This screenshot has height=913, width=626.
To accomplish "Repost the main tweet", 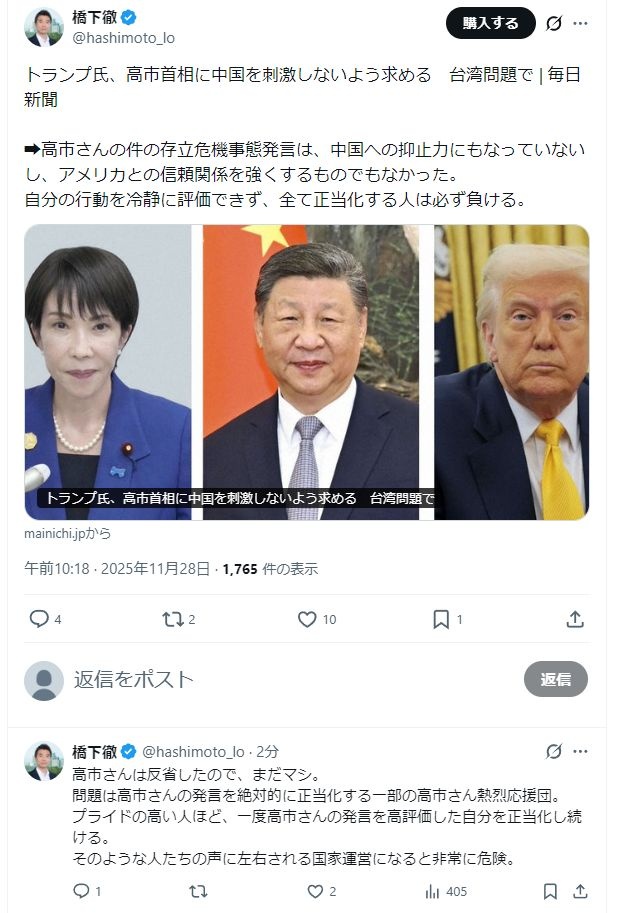I will click(172, 619).
